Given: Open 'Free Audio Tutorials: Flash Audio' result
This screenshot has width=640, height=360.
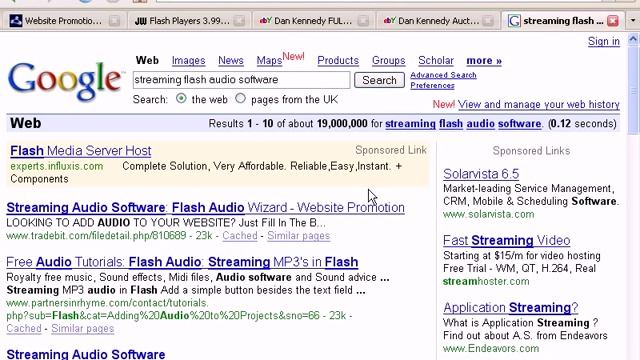Looking at the screenshot, I should [x=182, y=262].
